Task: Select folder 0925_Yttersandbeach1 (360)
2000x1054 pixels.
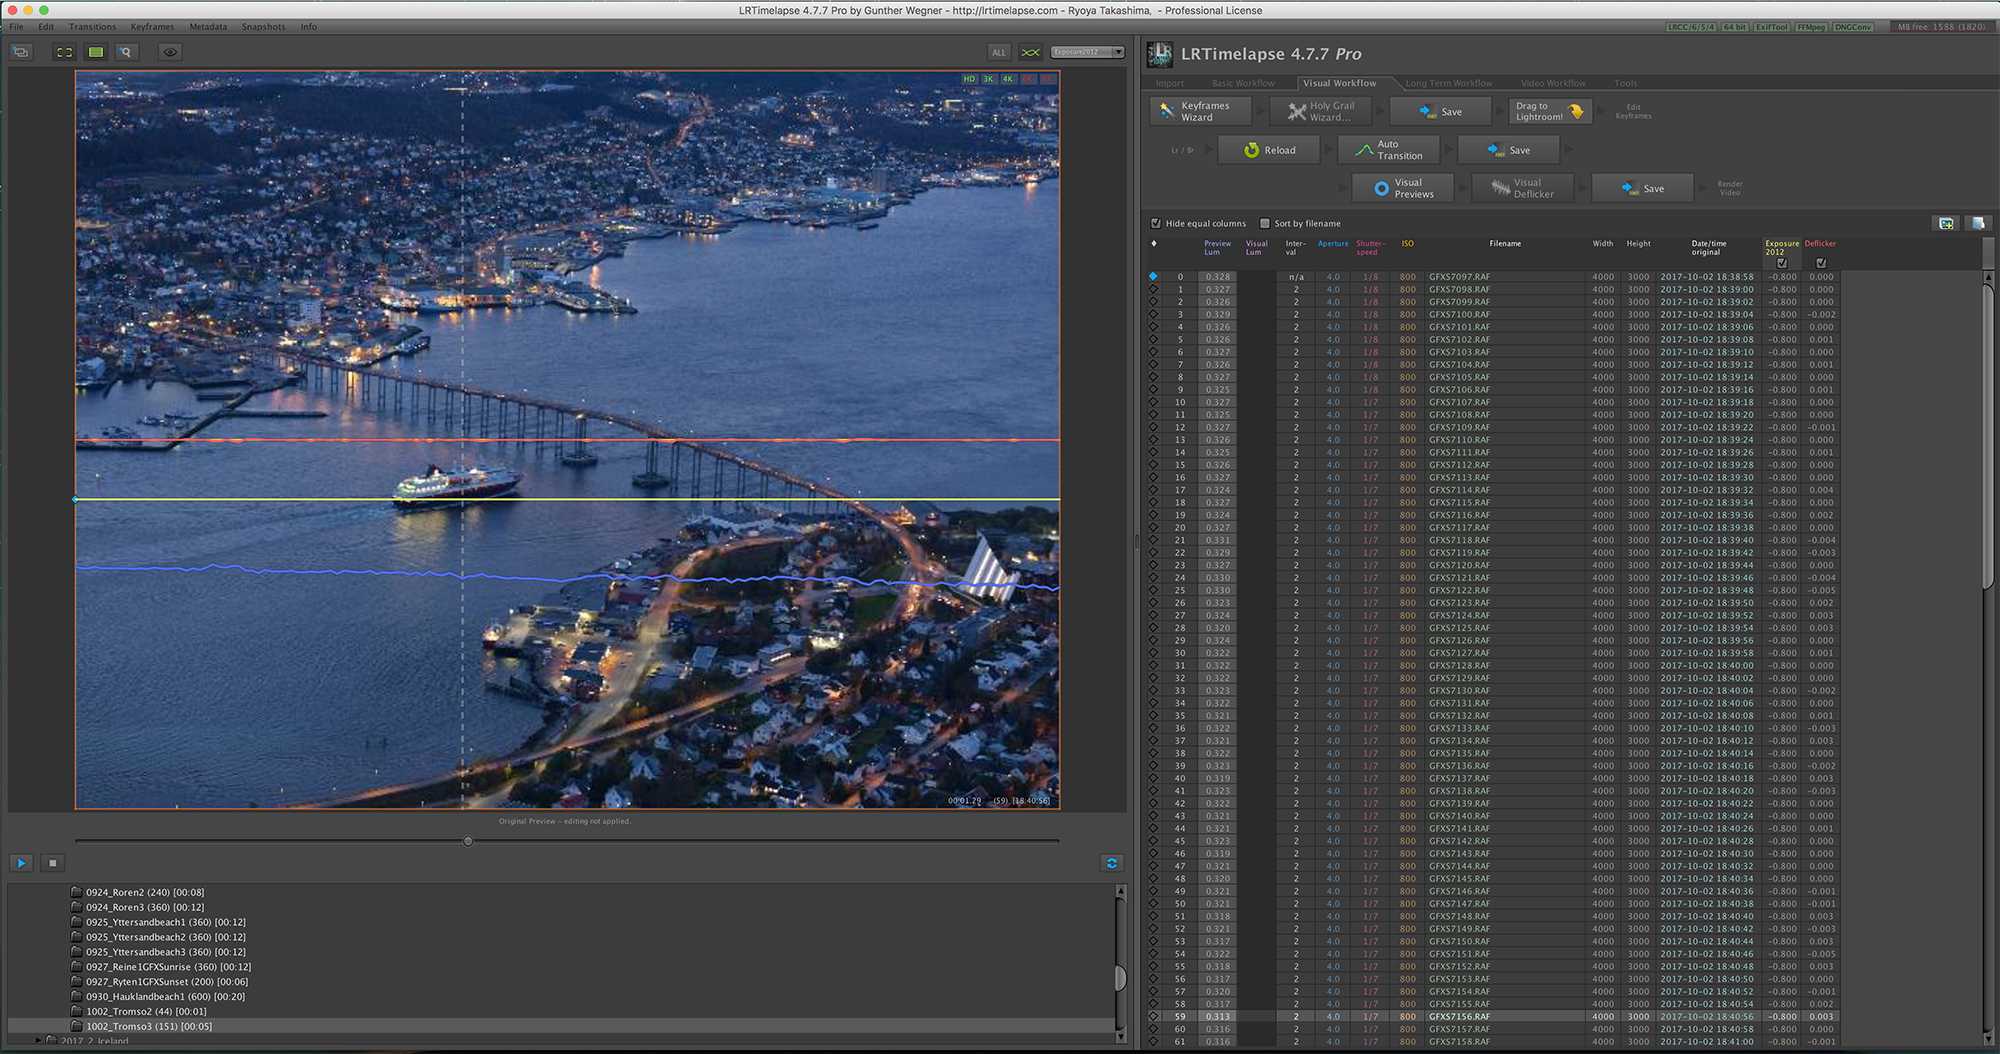Action: [160, 922]
